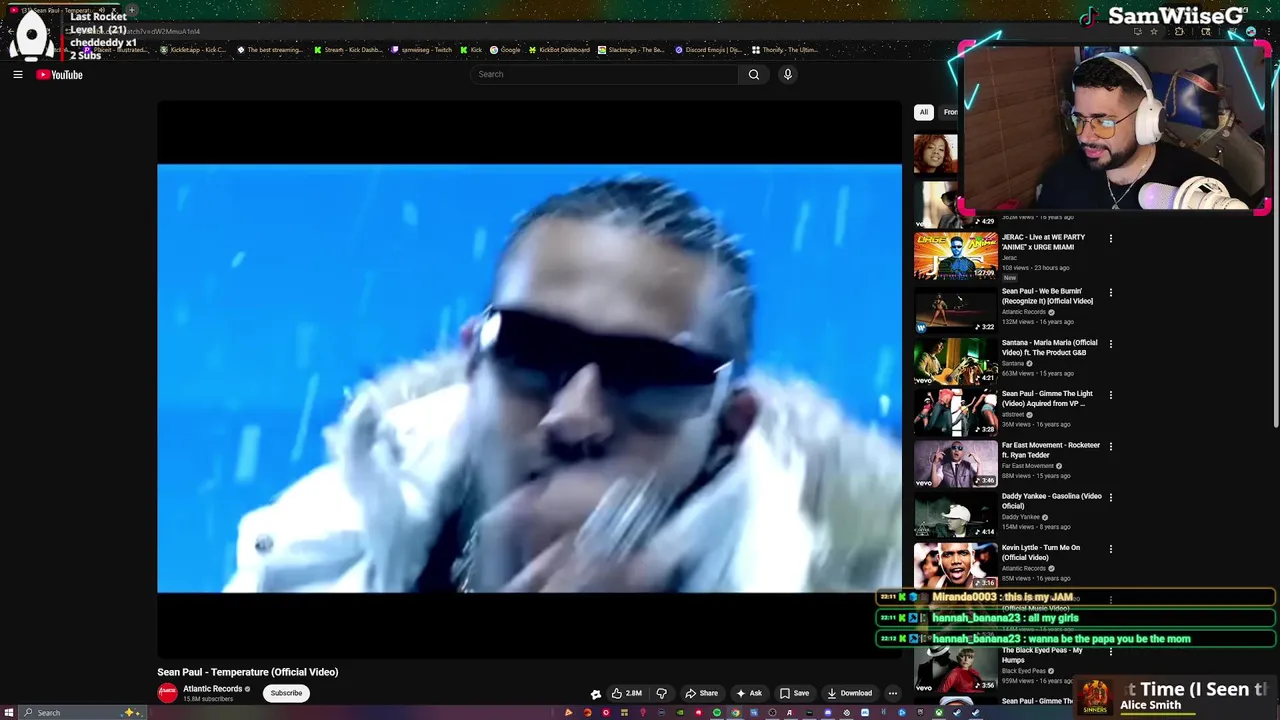Open Thonify bookmark
Screen dimensions: 1280x720
coord(785,50)
